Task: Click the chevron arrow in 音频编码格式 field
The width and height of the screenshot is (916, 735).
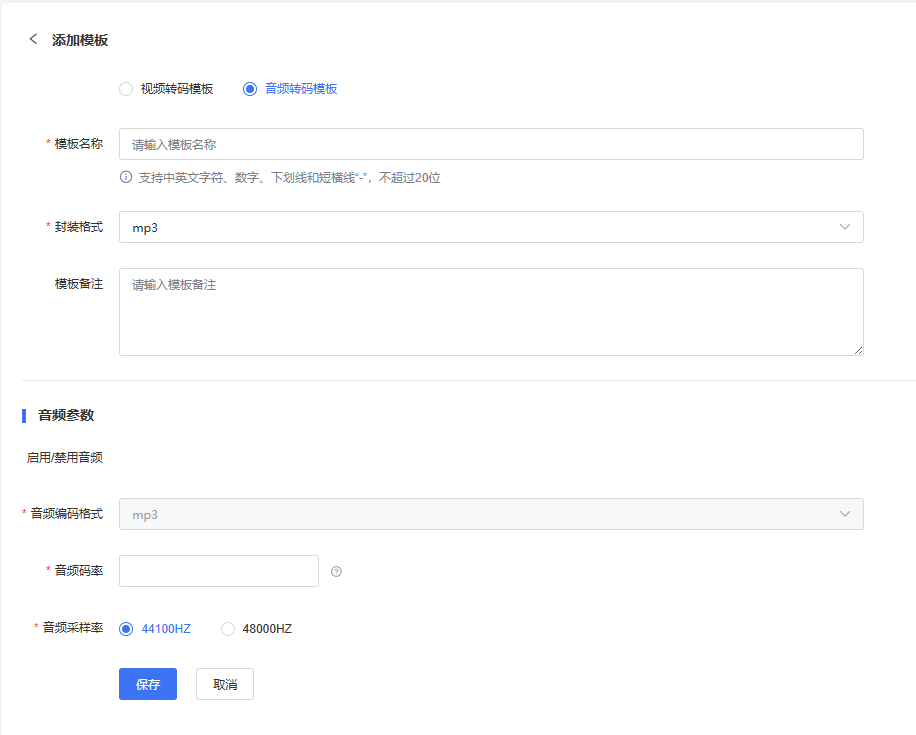Action: click(x=845, y=514)
